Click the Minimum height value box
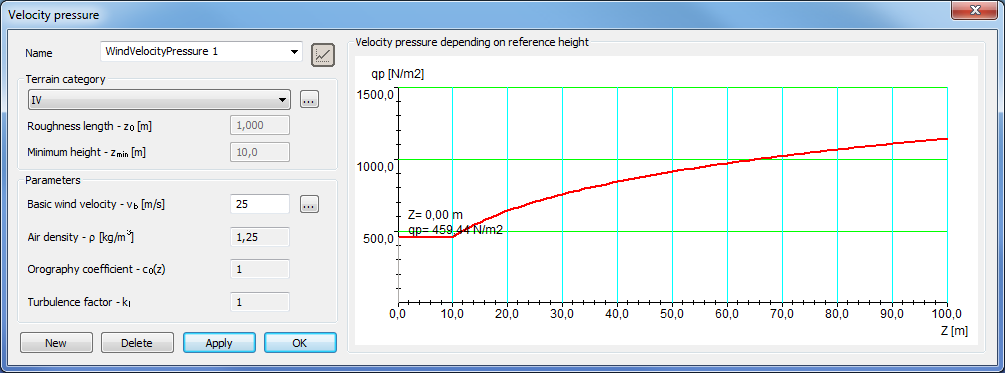1005x373 pixels. (x=260, y=152)
